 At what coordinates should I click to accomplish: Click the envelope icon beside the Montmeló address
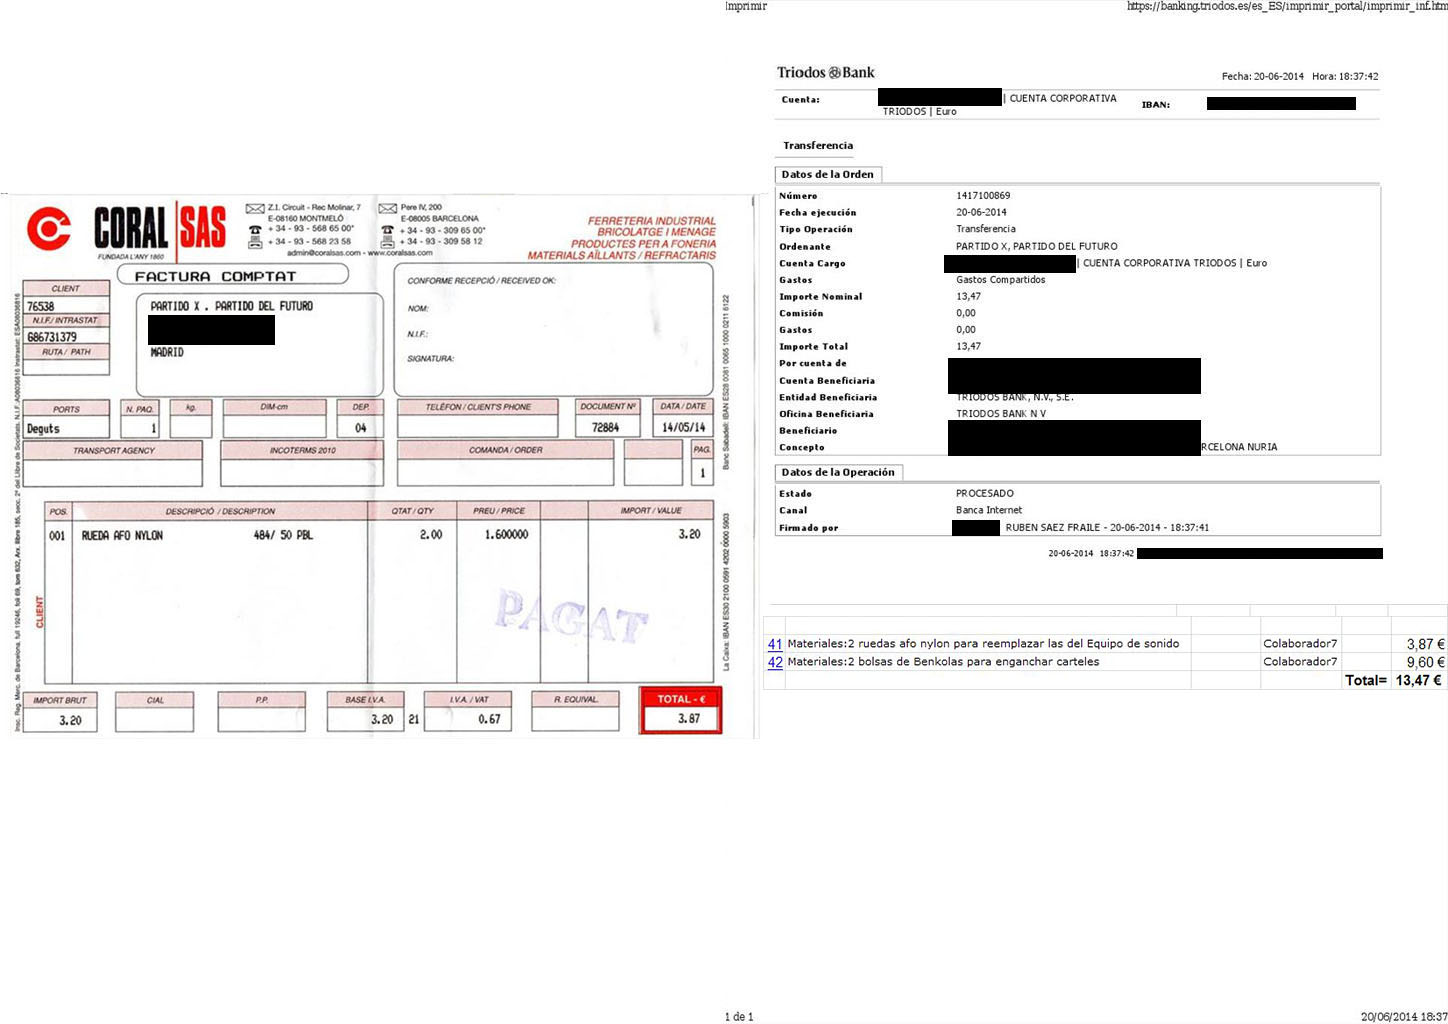click(x=255, y=208)
